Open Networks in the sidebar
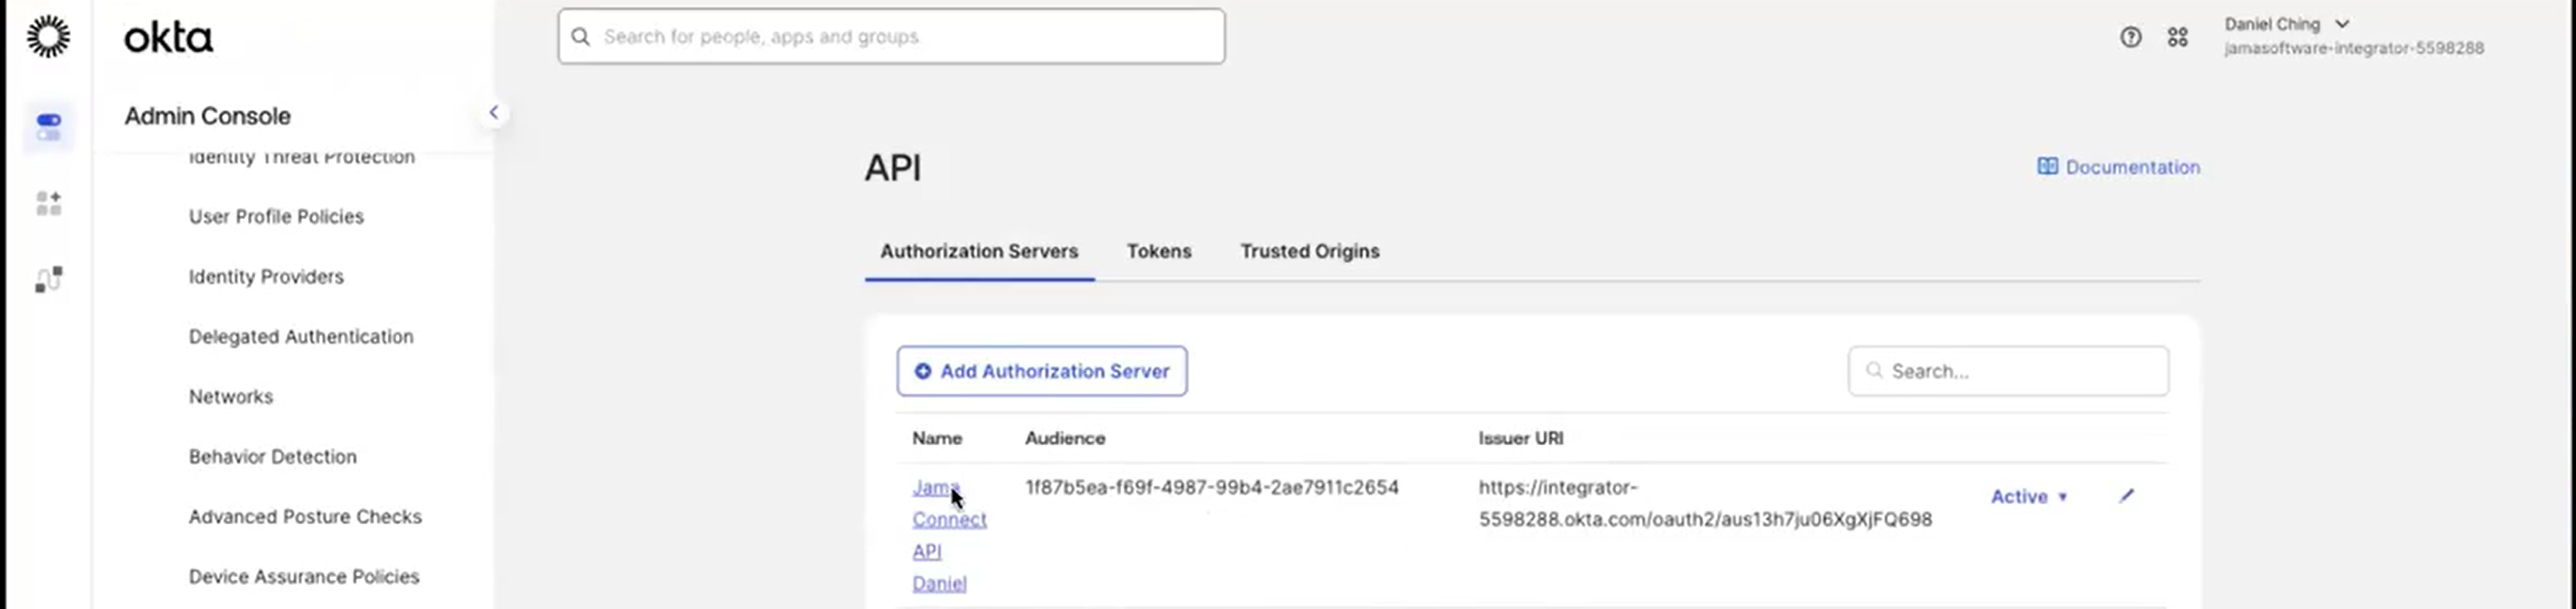 coord(231,397)
